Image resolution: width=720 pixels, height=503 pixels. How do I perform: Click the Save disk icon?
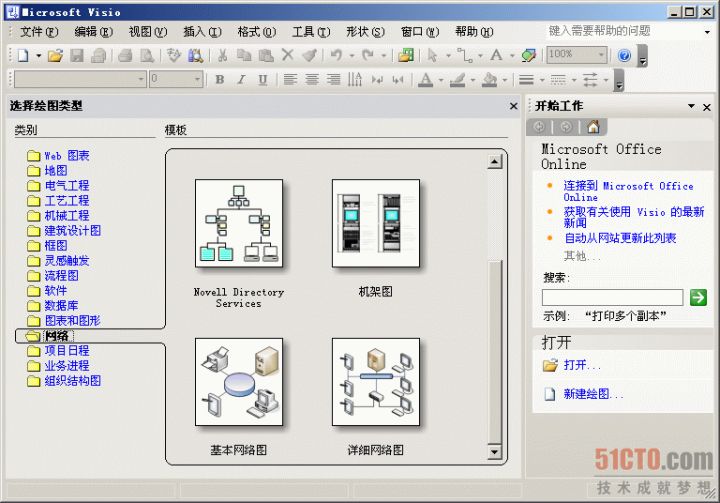click(77, 56)
